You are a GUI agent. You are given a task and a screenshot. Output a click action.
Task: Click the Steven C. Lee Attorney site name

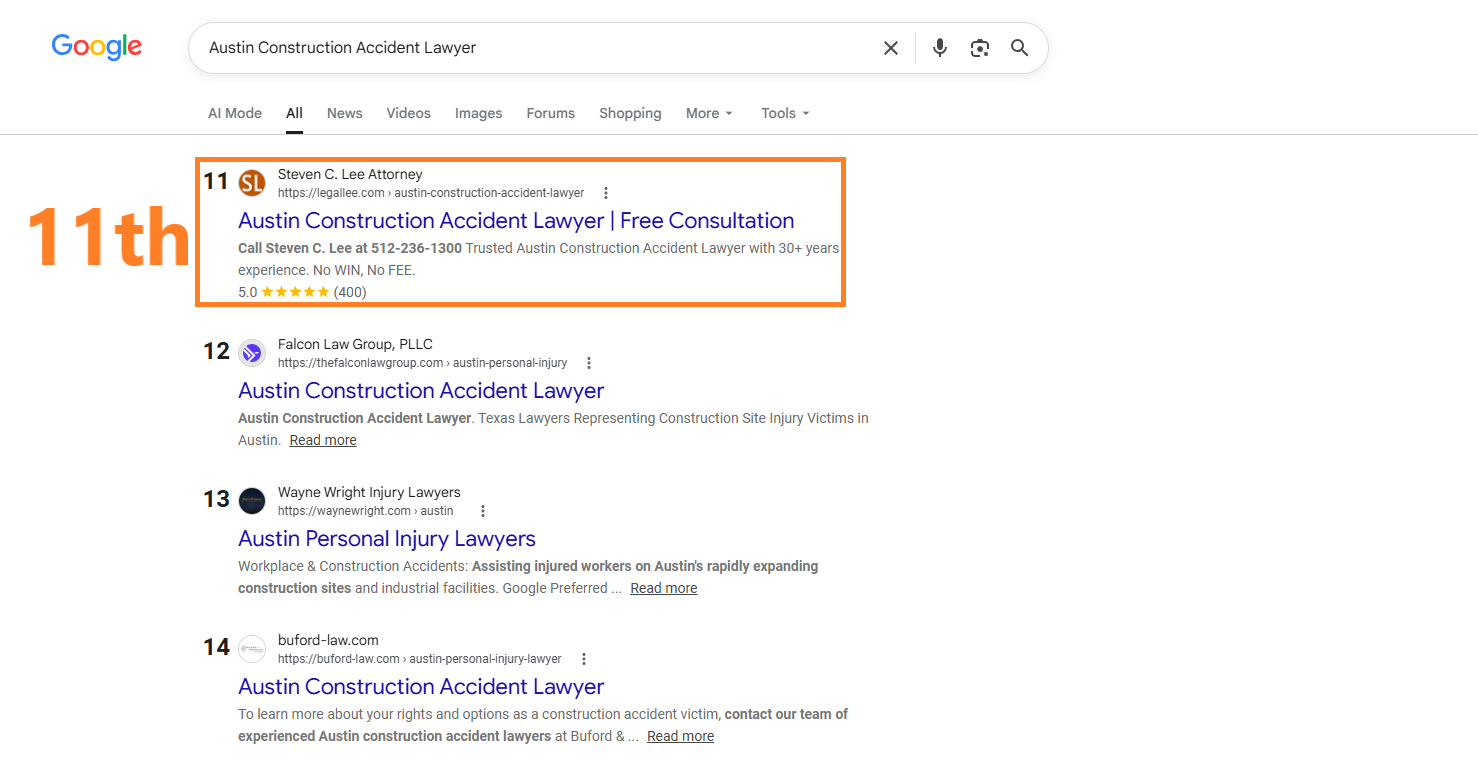350,174
